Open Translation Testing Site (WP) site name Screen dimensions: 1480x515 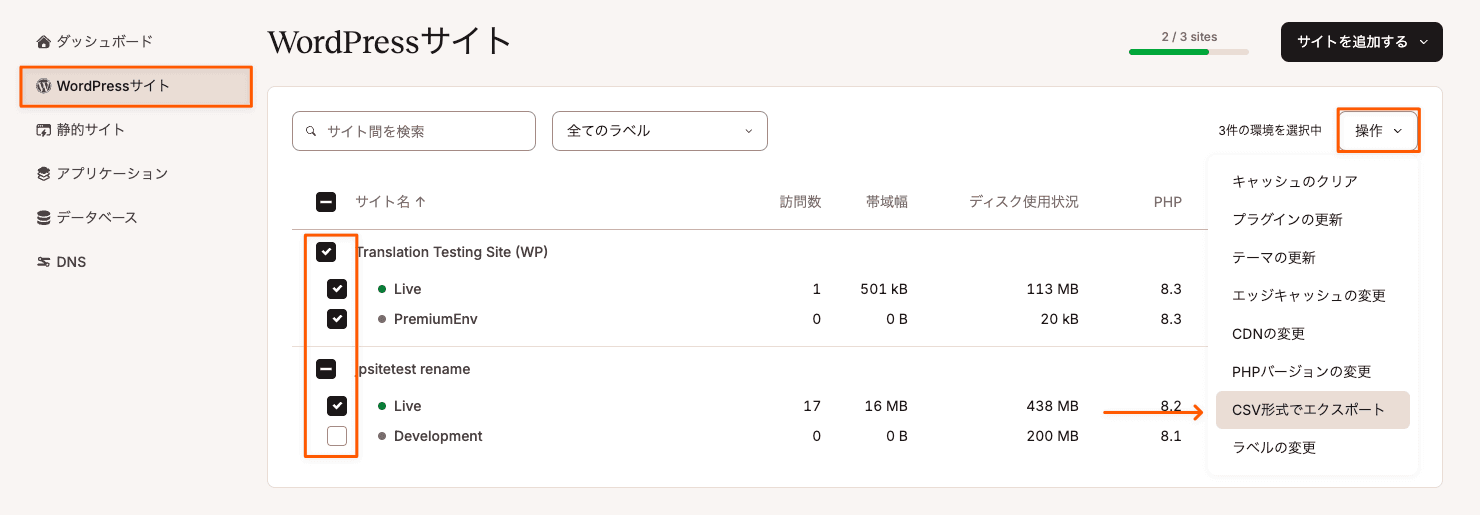452,252
